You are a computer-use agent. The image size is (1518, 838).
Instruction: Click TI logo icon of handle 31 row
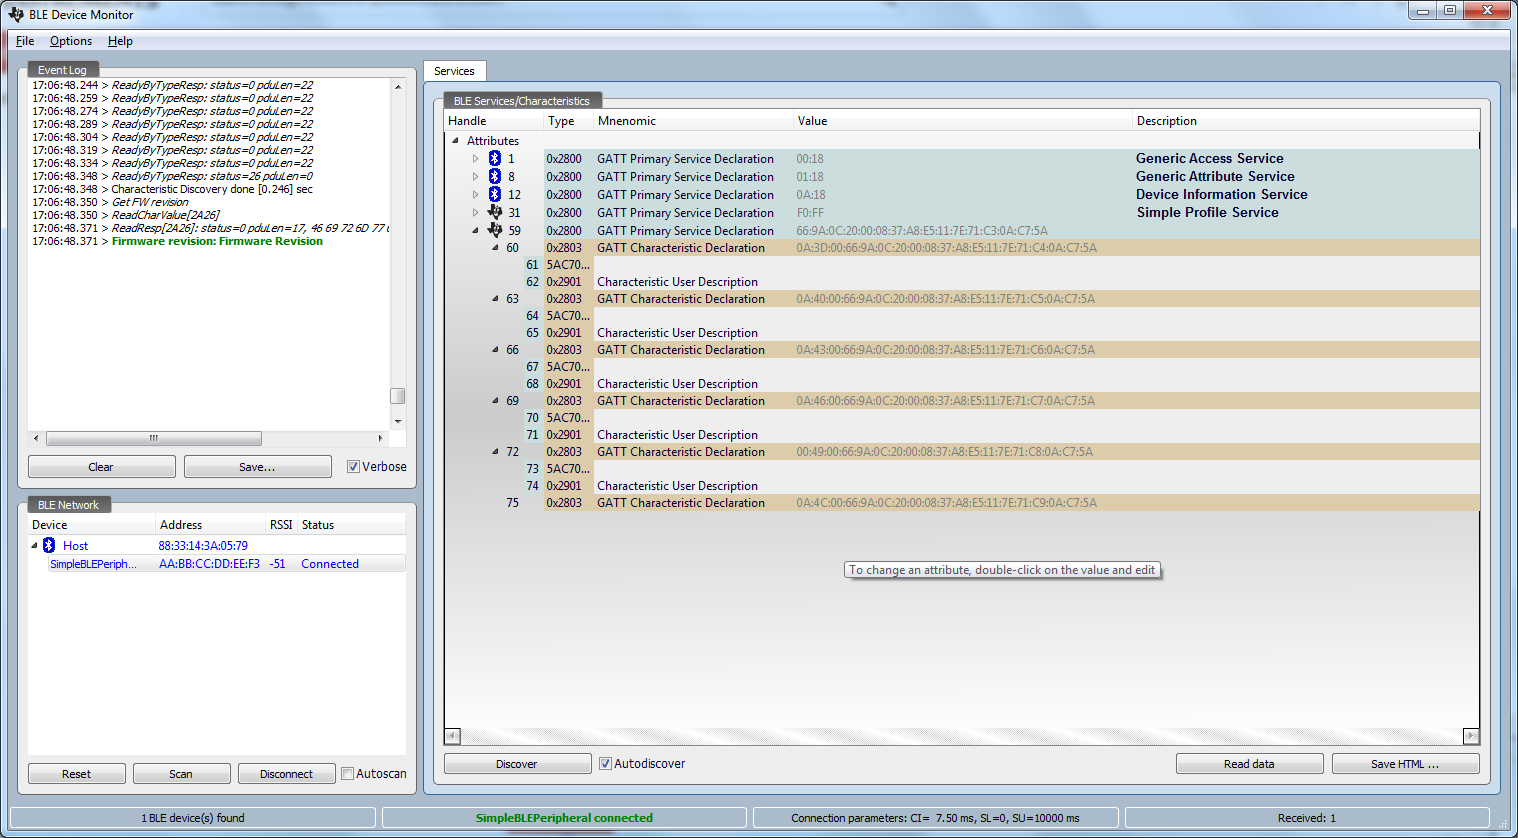click(494, 213)
